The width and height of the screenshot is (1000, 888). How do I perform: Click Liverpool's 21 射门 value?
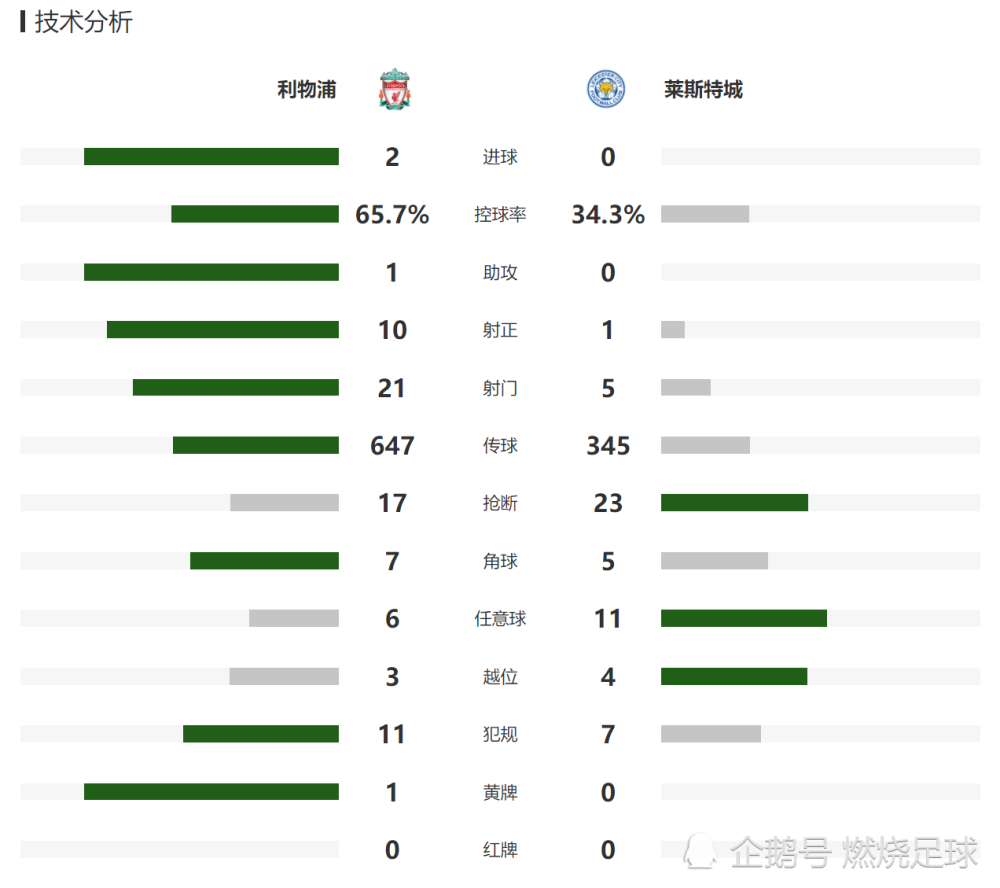pyautogui.click(x=392, y=388)
